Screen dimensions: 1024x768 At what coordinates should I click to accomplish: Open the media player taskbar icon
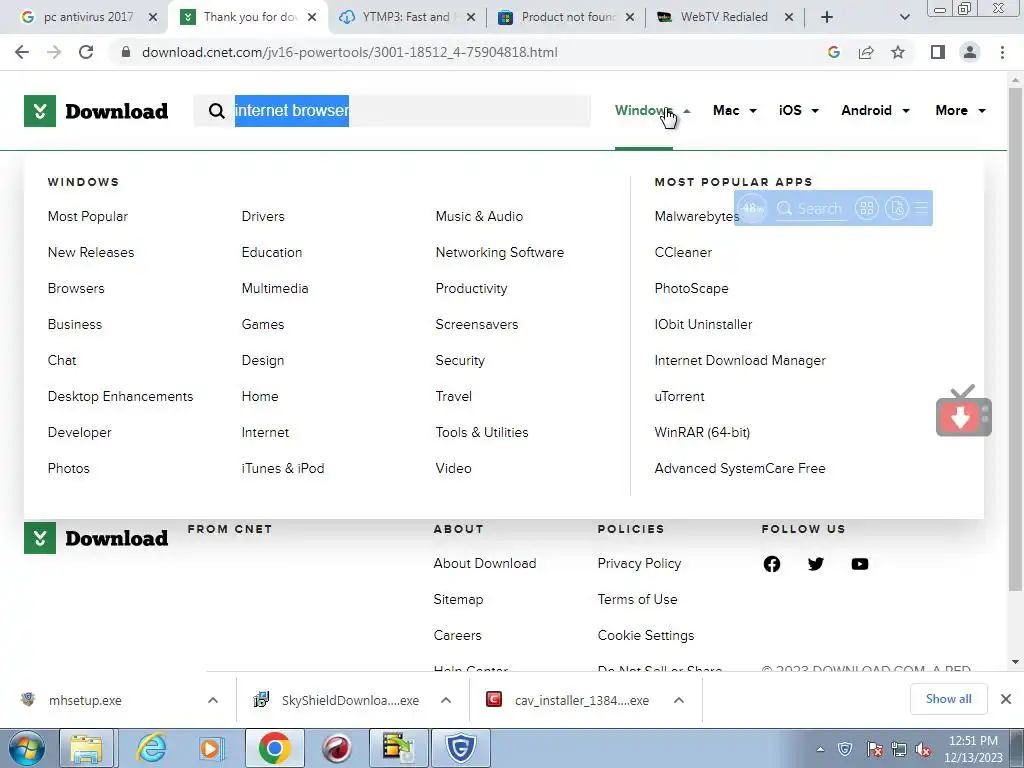coord(211,748)
